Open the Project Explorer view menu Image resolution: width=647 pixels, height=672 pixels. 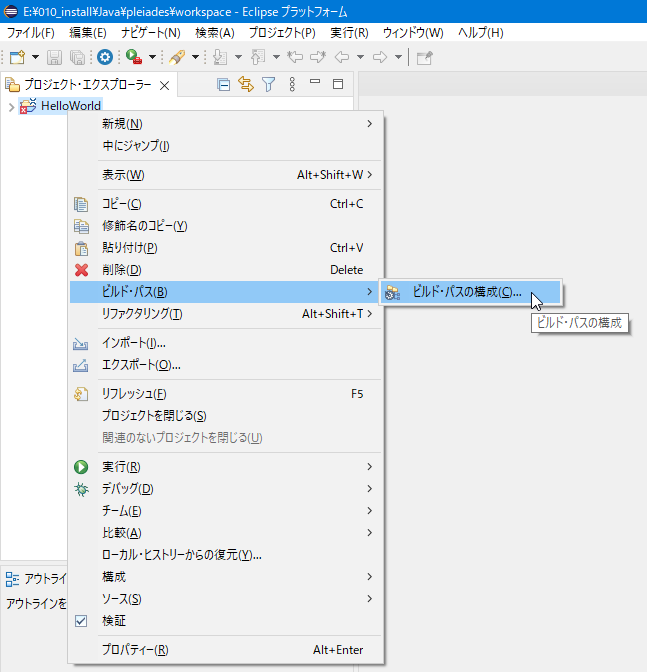click(x=292, y=84)
